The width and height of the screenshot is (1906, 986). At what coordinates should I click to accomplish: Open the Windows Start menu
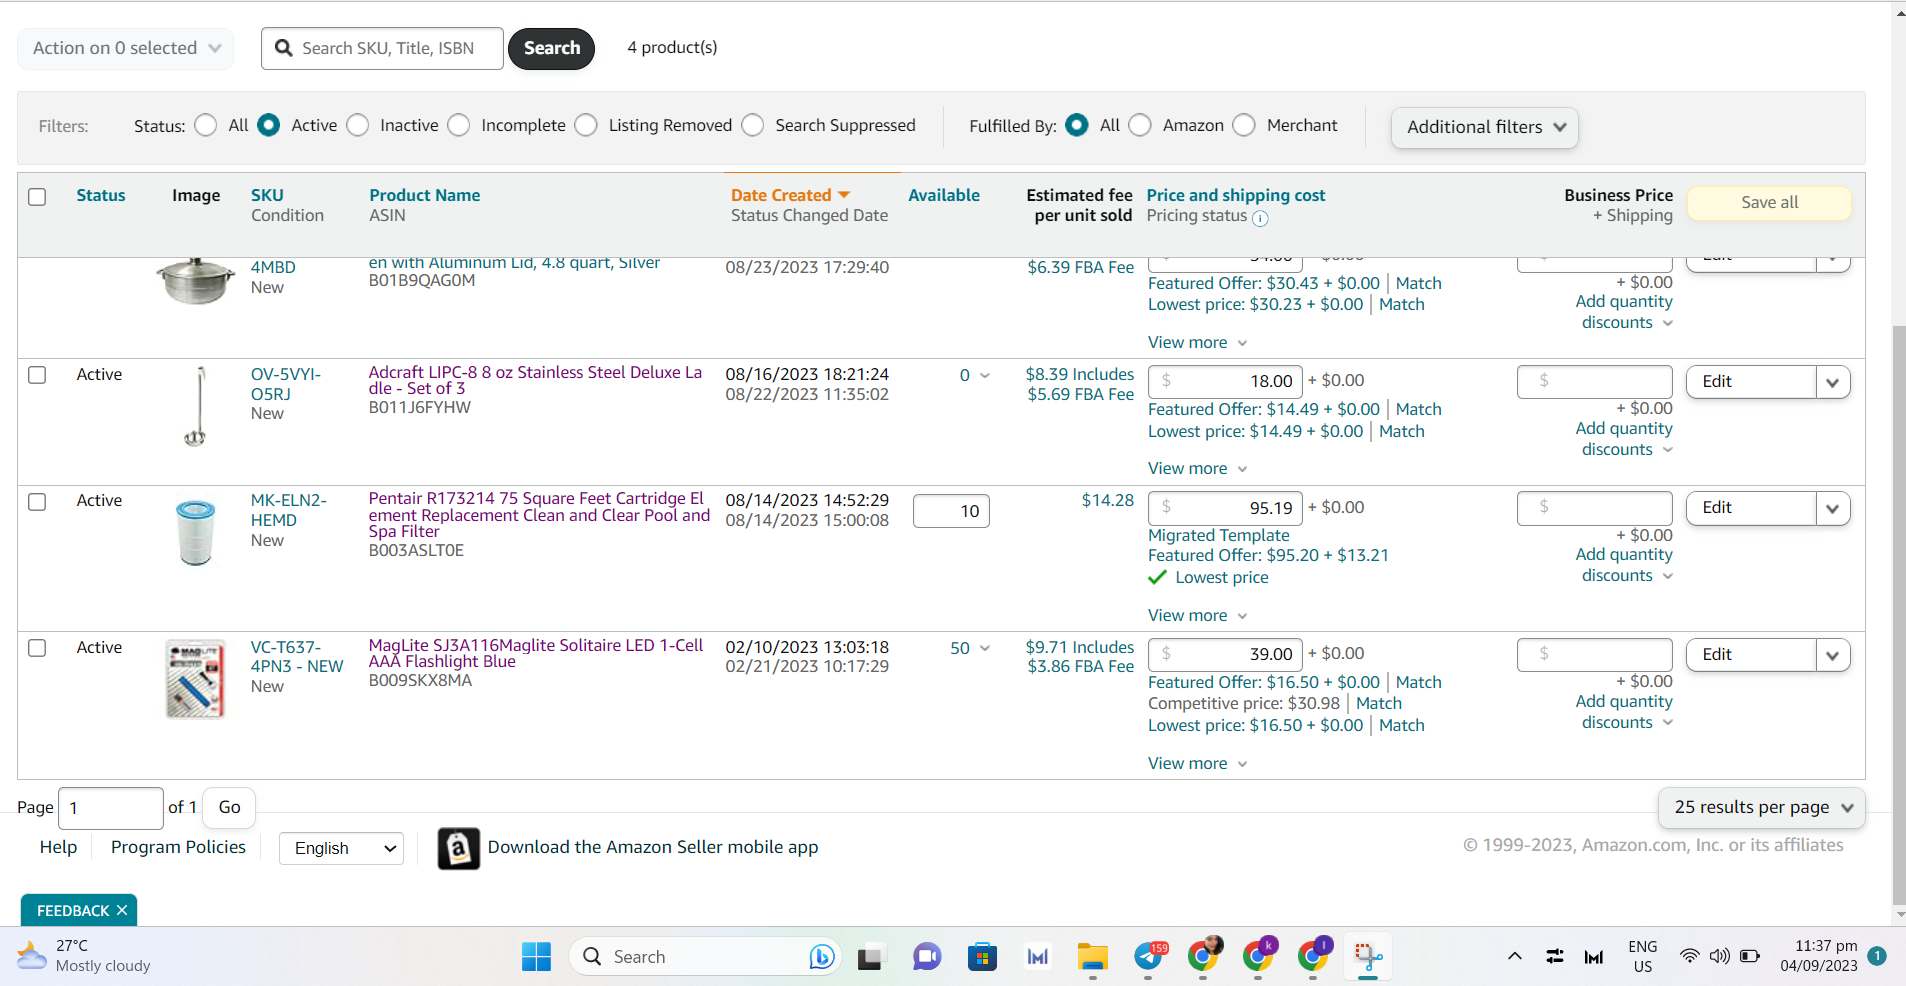coord(536,957)
